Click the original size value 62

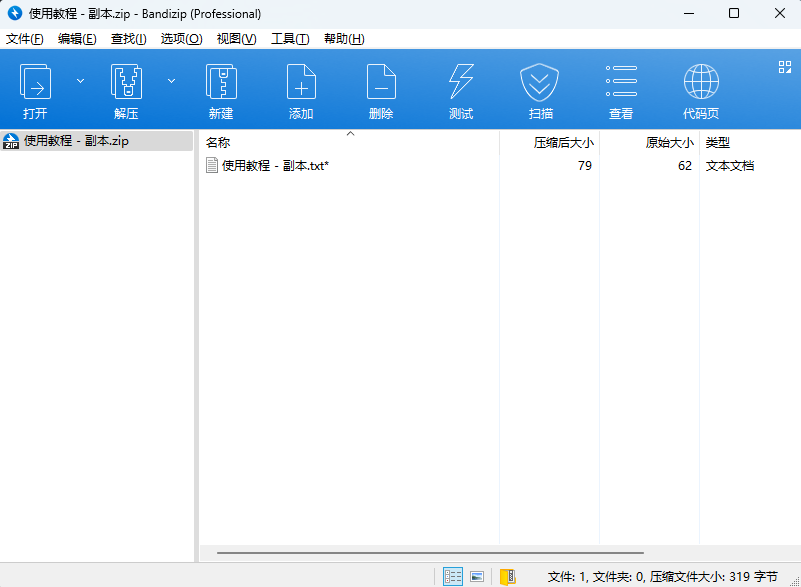tap(685, 166)
